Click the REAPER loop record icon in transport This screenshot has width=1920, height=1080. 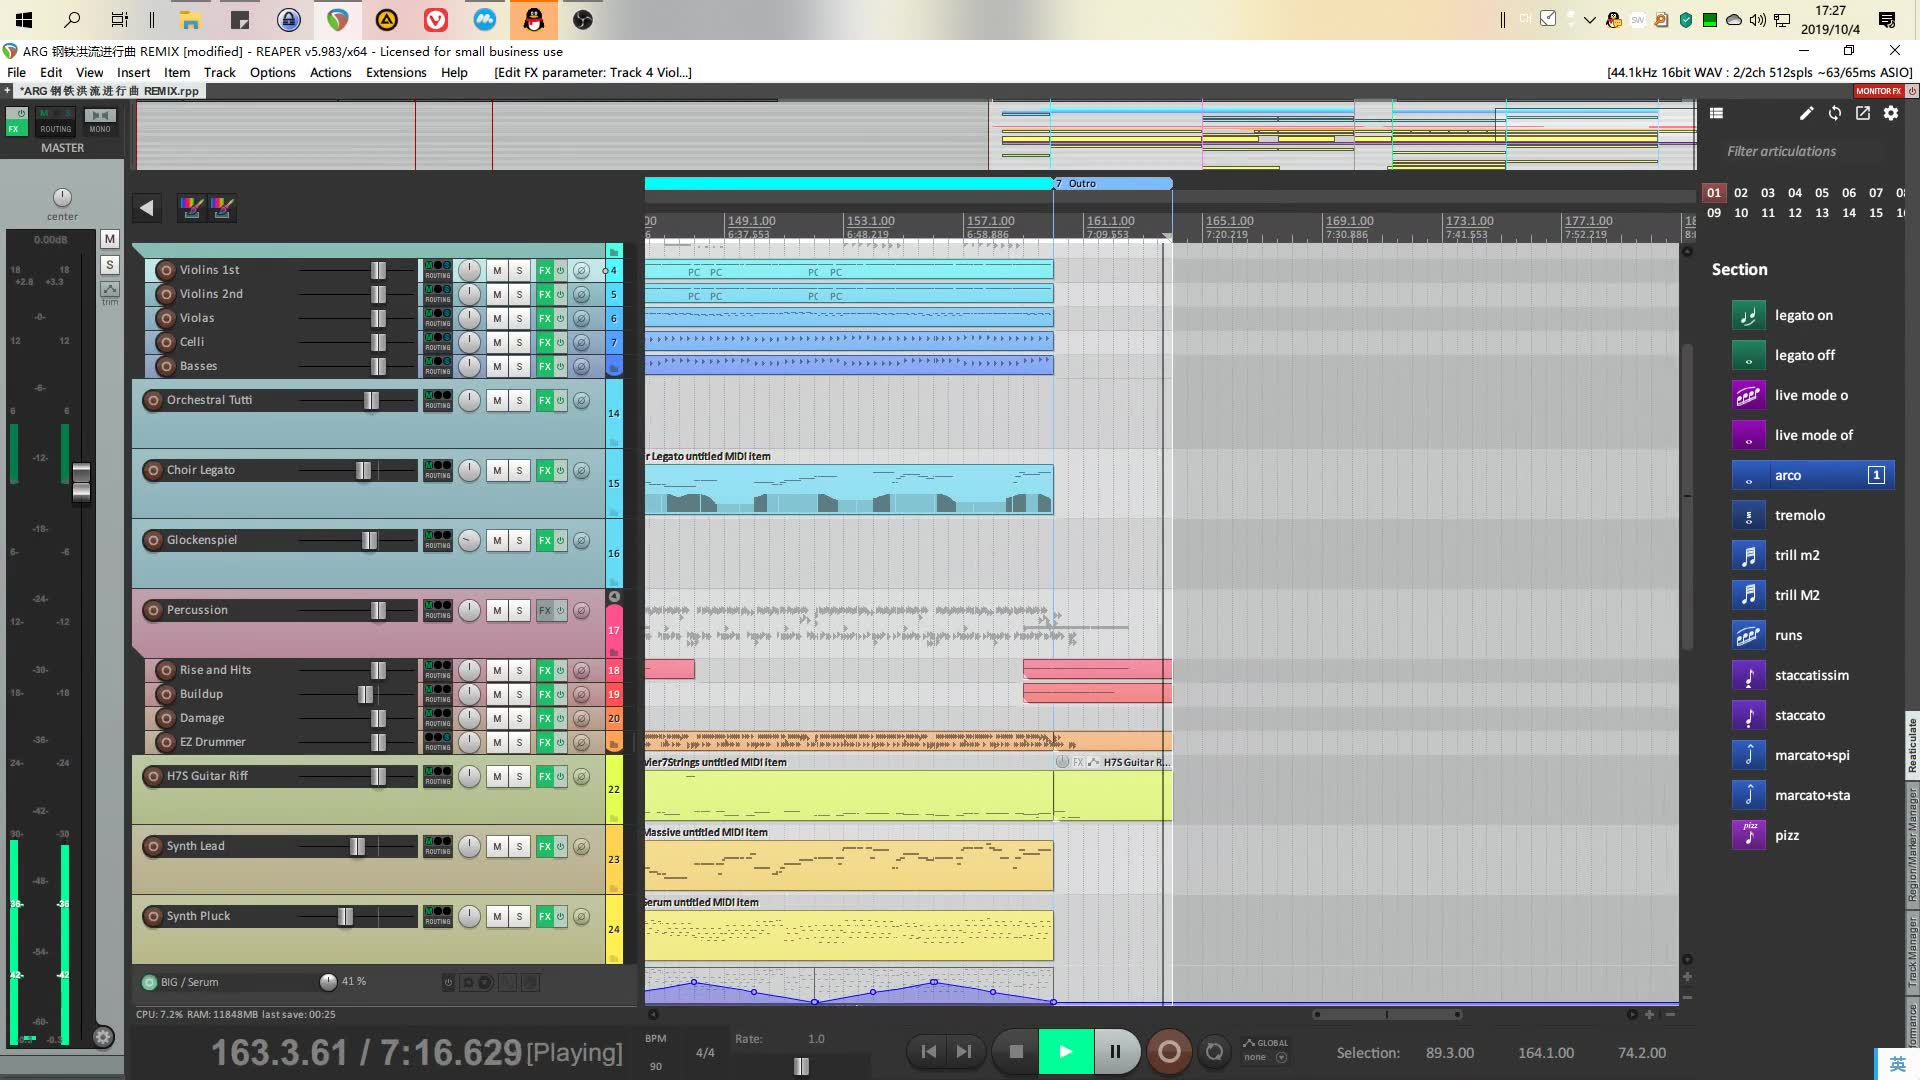(x=1213, y=1051)
